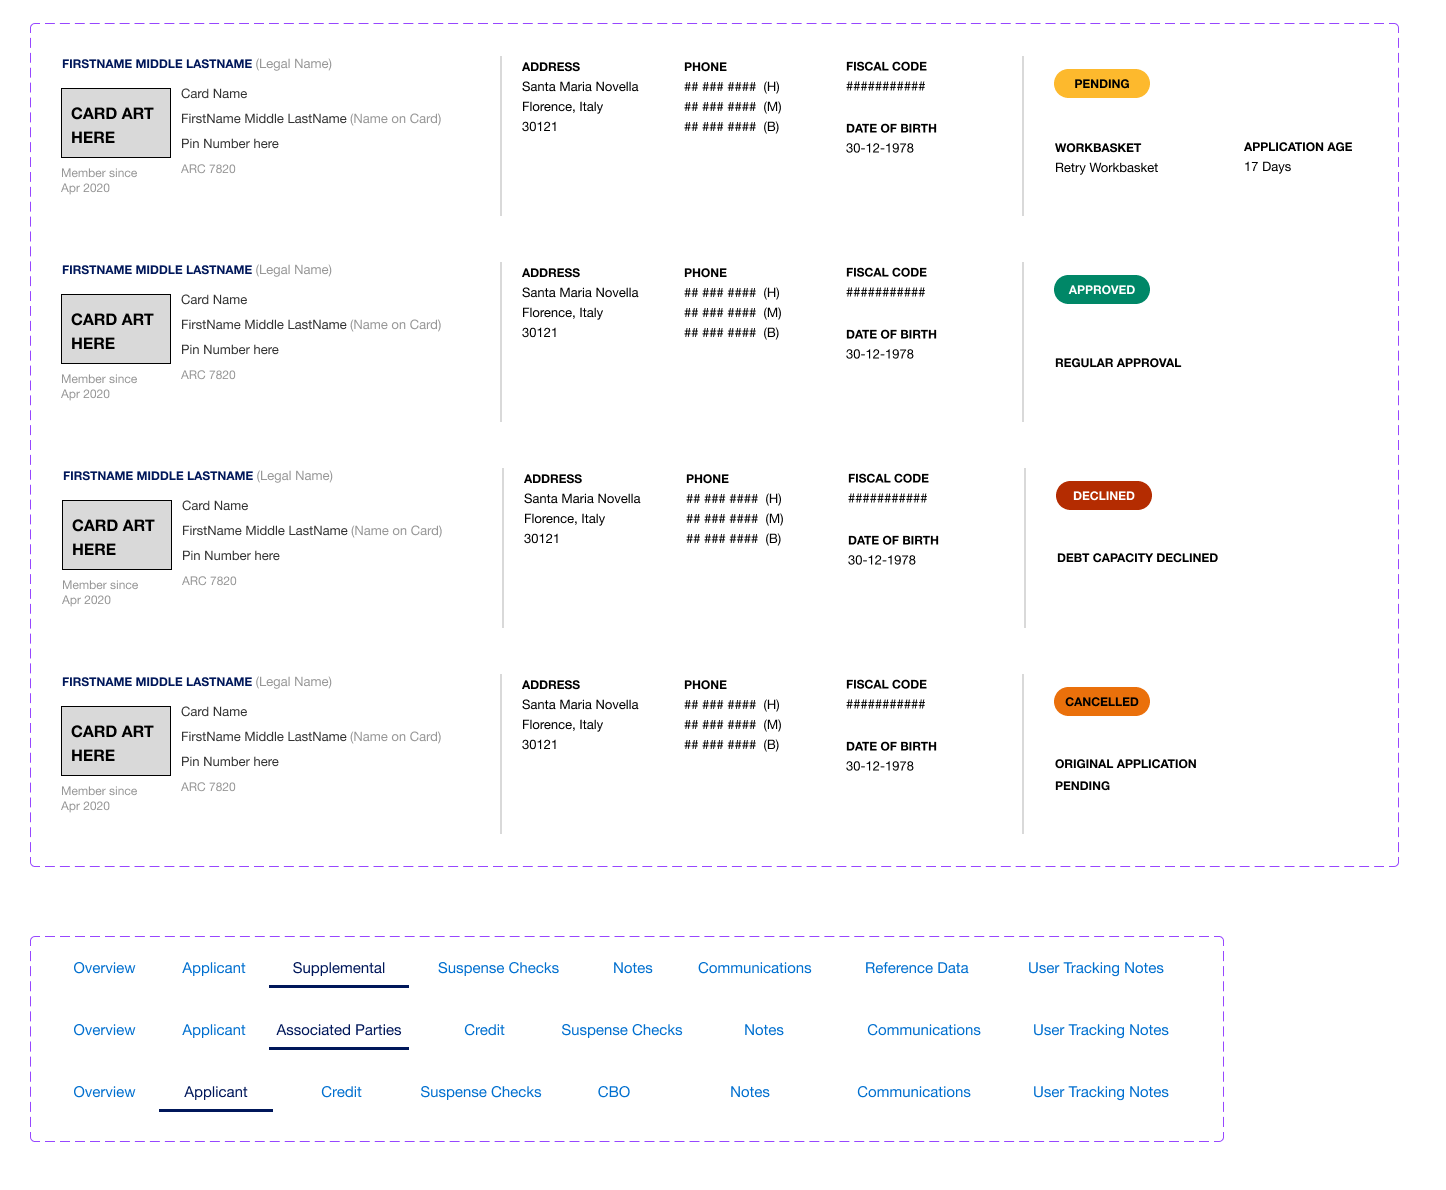Viewport: 1446px width, 1190px height.
Task: Open the Overview tab in the middle row
Action: point(104,1029)
